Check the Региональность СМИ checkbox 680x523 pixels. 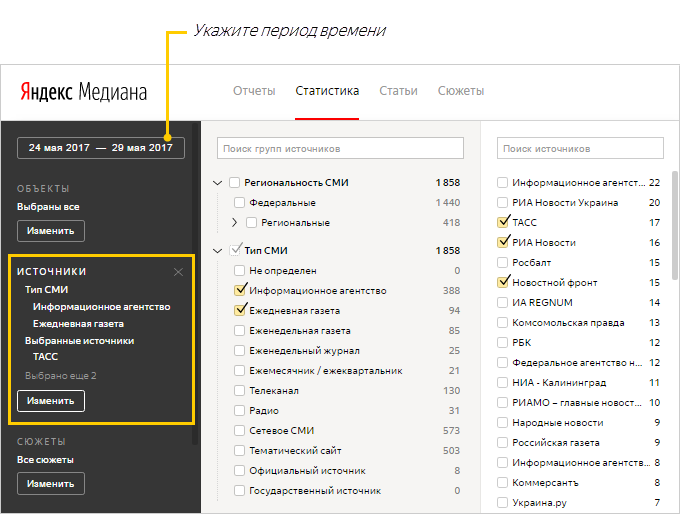coord(234,183)
